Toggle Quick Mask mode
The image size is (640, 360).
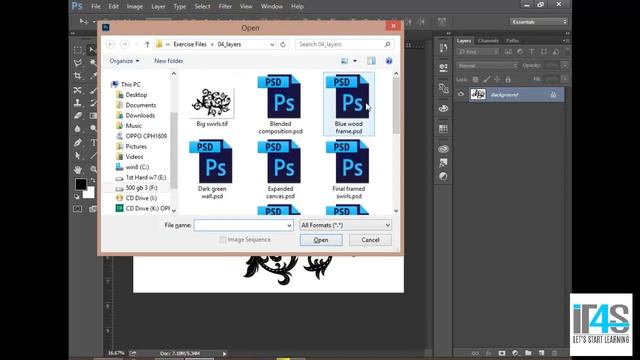(x=78, y=209)
